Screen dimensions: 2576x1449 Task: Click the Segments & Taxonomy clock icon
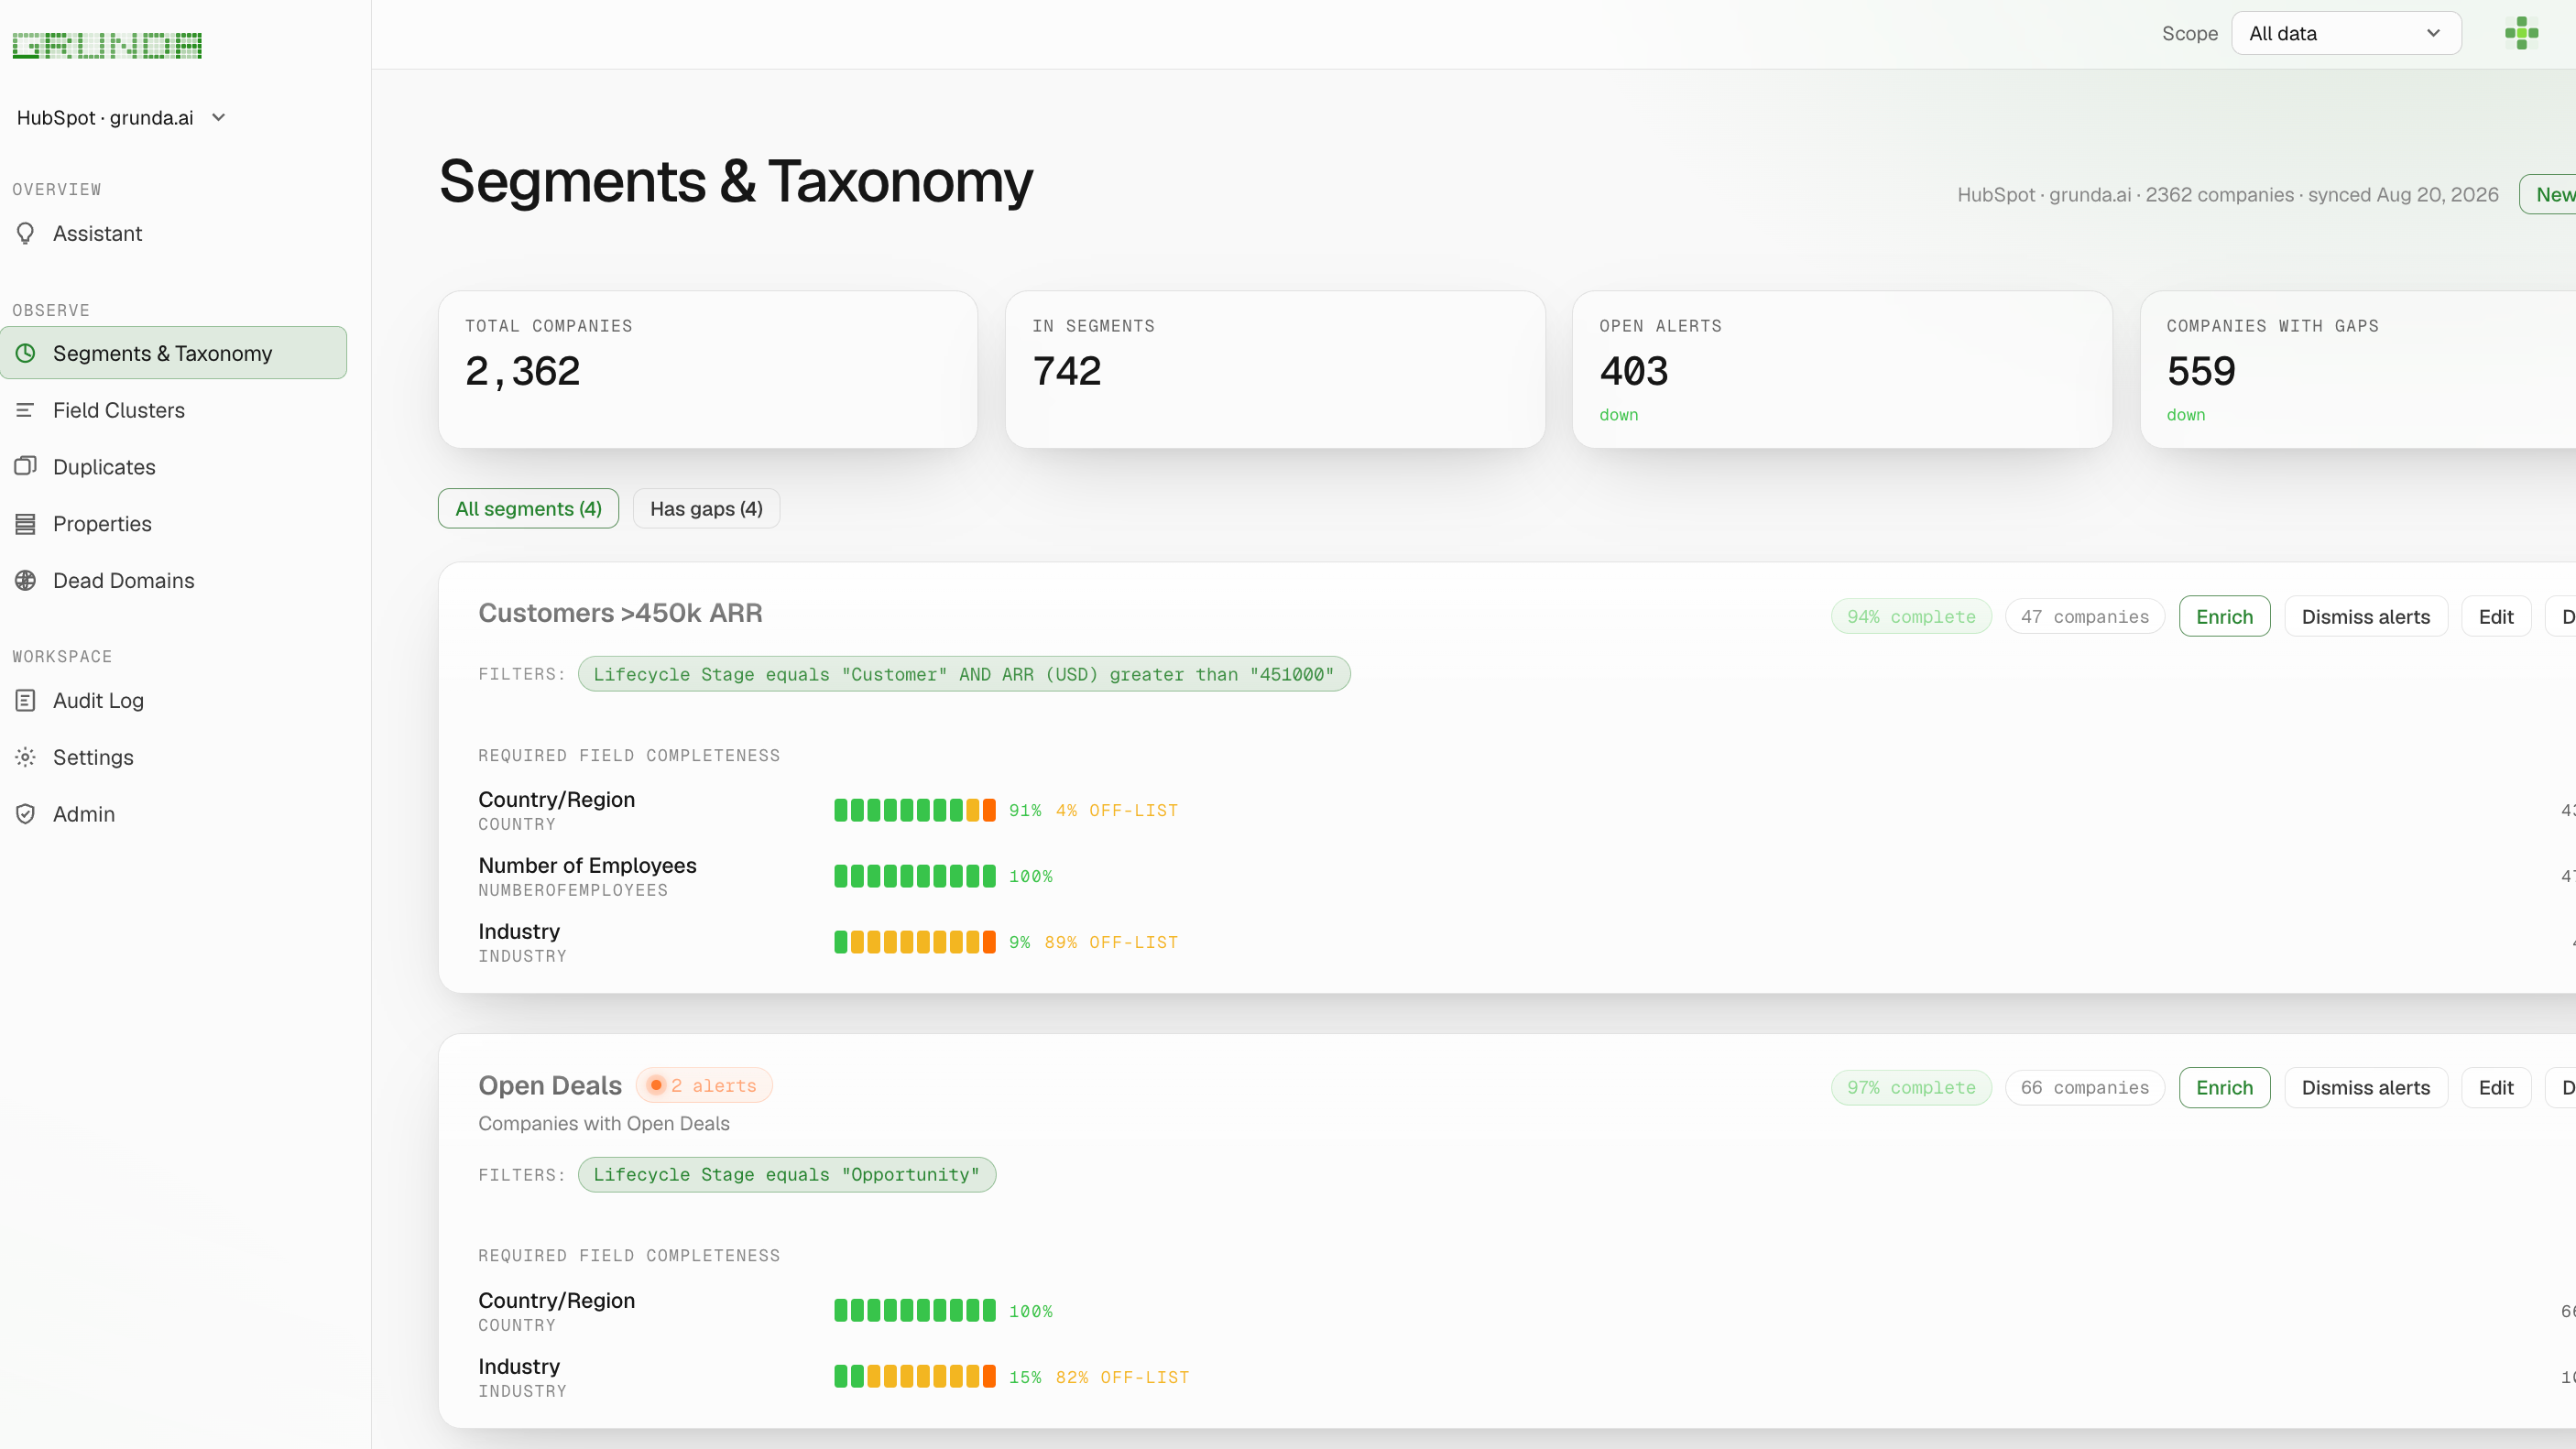tap(26, 353)
